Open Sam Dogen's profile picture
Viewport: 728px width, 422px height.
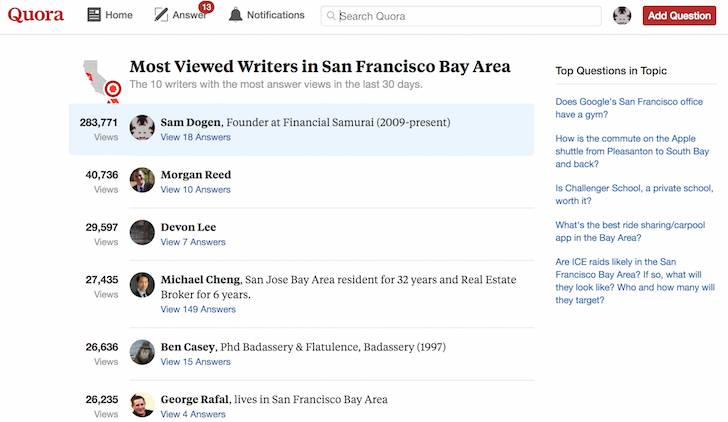click(x=142, y=128)
